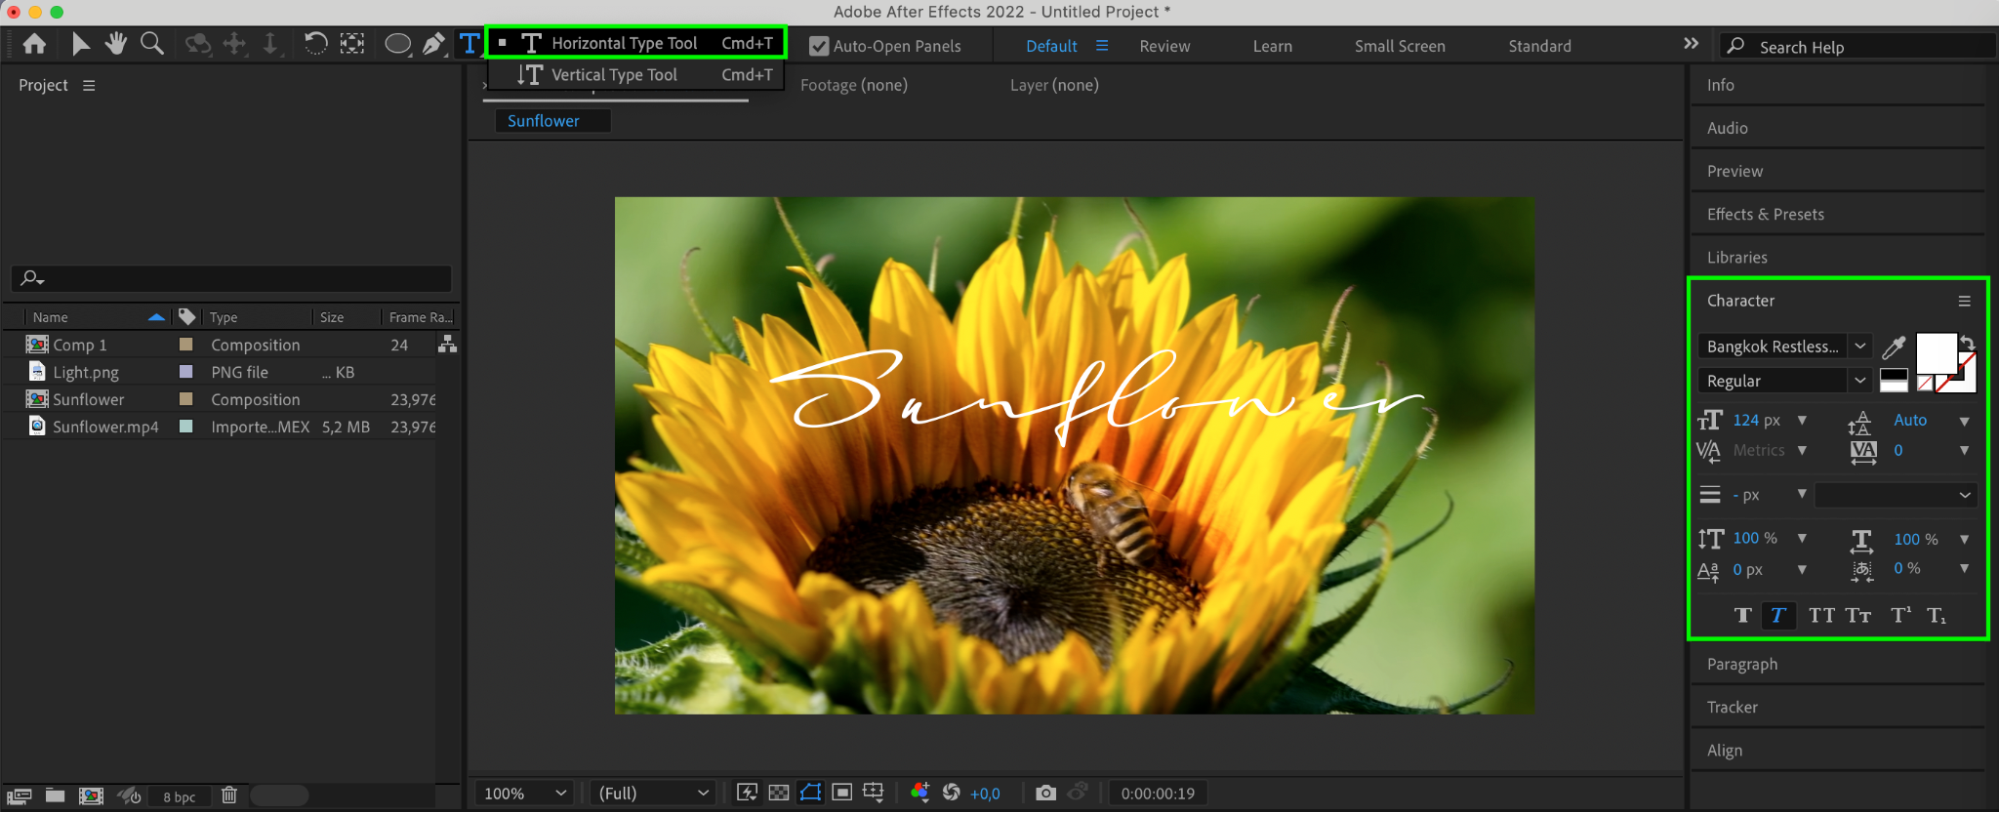This screenshot has width=1999, height=813.
Task: Click the 8 bpc color depth button
Action: [x=179, y=797]
